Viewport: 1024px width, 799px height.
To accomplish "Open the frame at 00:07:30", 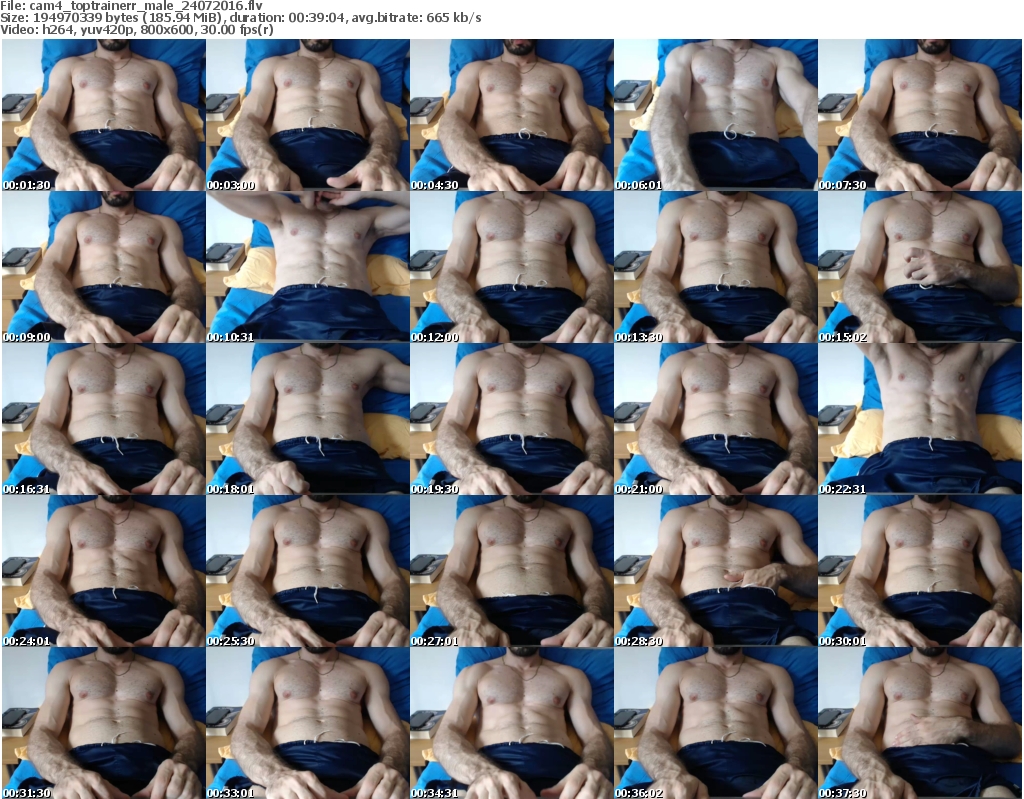I will [x=920, y=115].
